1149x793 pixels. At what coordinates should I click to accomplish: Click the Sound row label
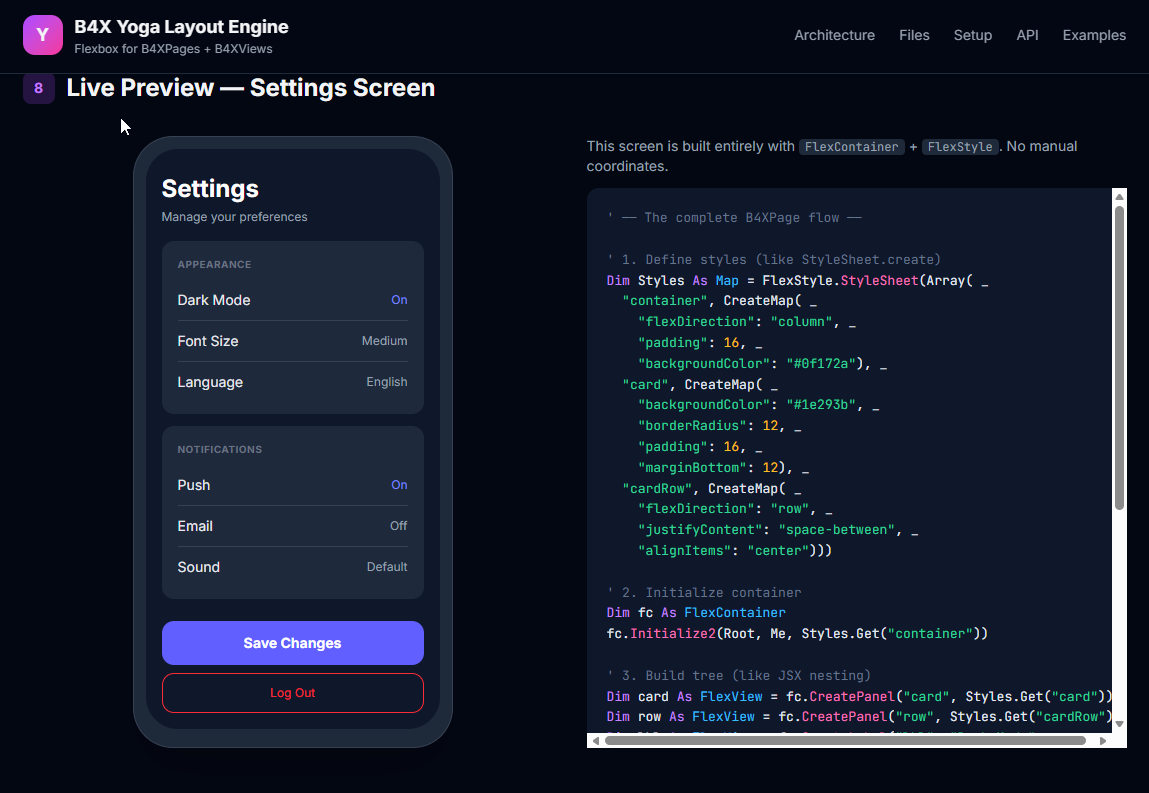[x=199, y=567]
